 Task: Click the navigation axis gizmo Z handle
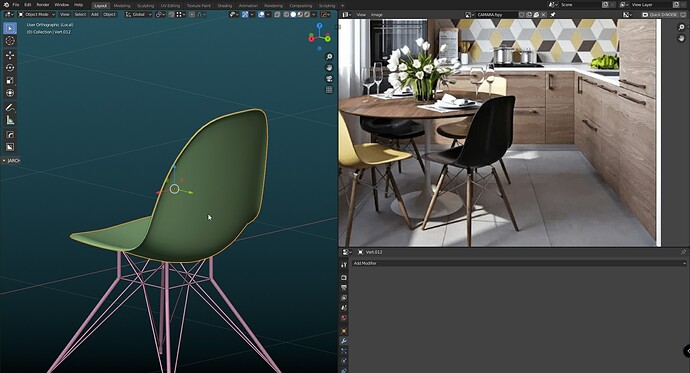tap(319, 26)
